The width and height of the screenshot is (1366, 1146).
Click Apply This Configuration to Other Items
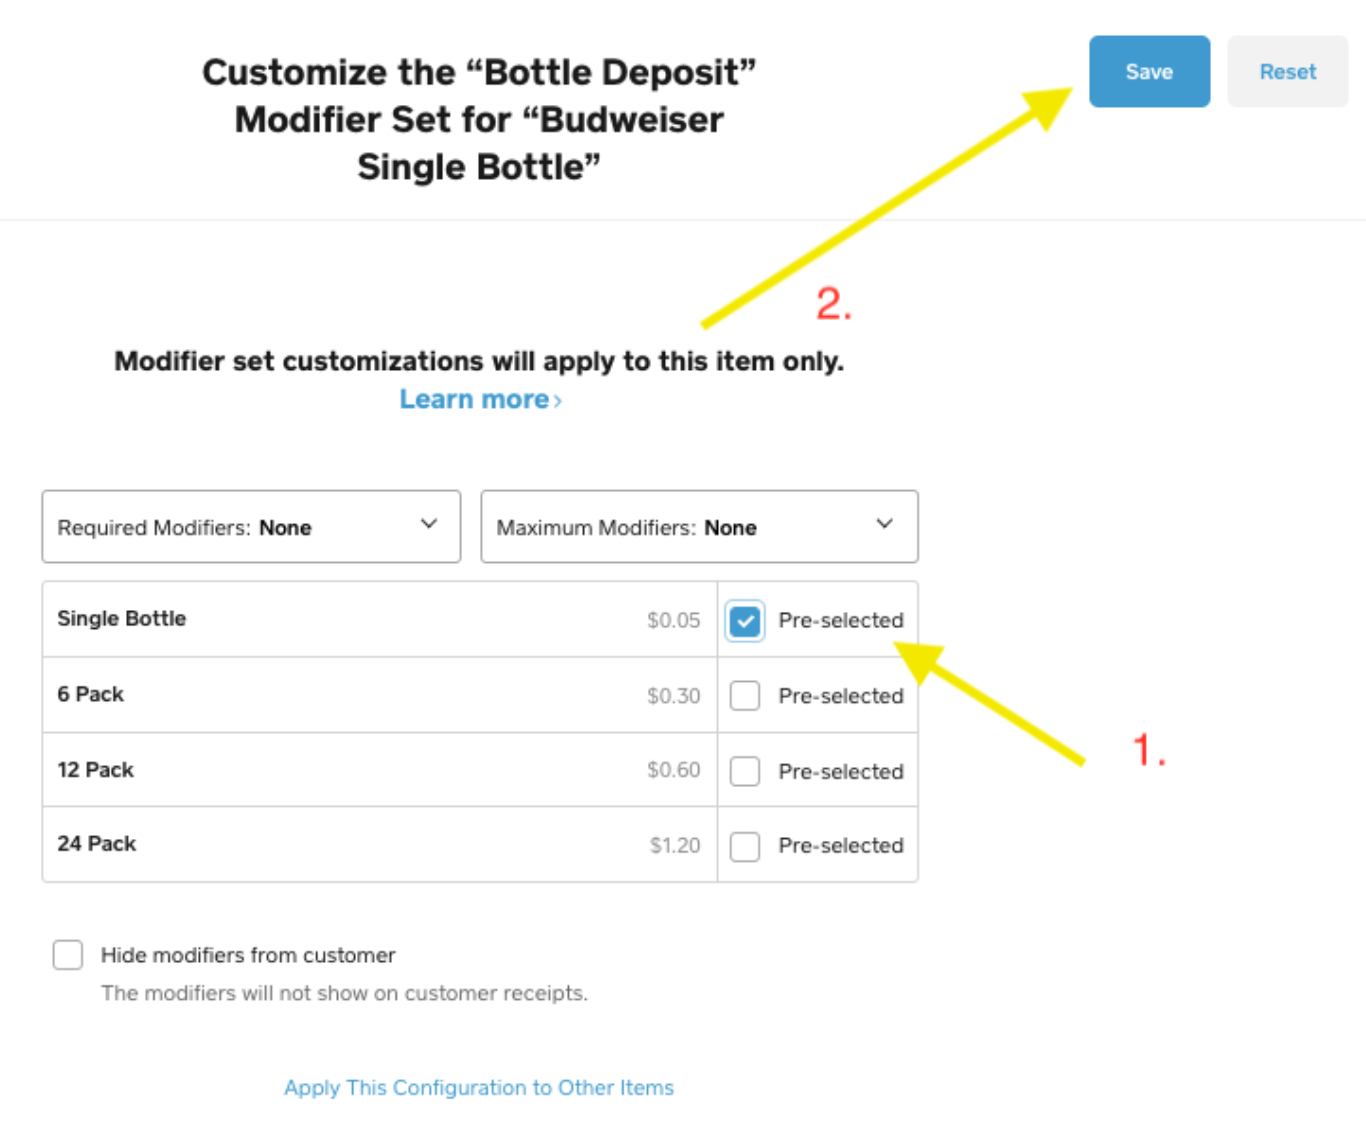pos(479,1088)
